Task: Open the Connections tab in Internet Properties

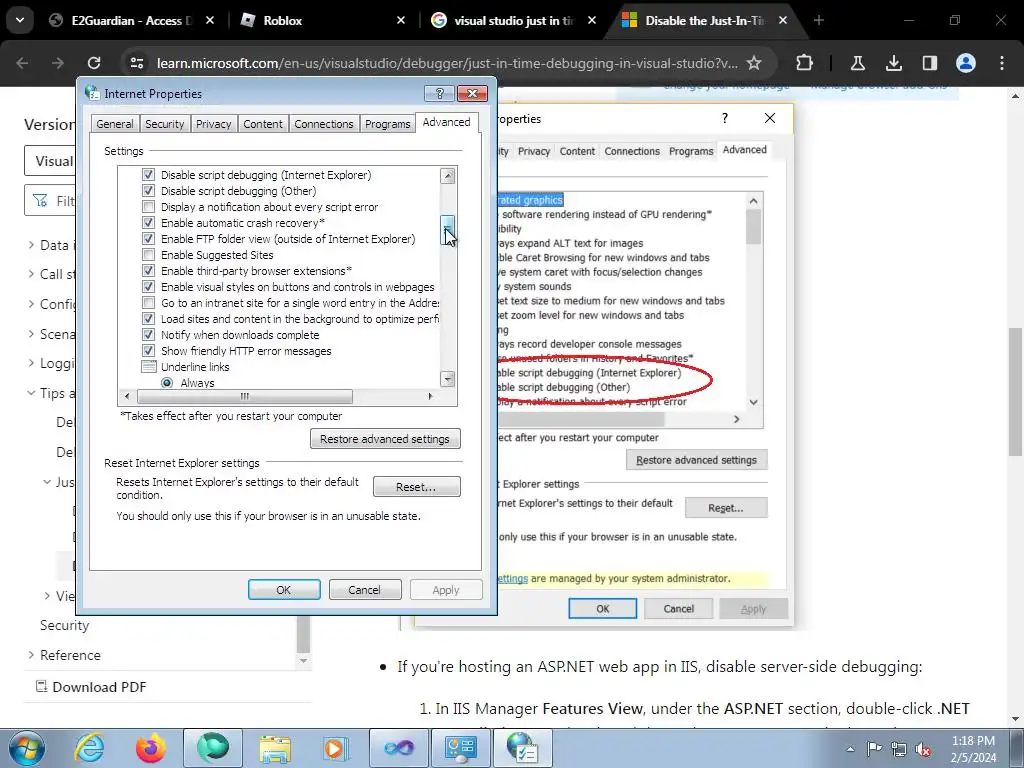Action: pos(323,124)
